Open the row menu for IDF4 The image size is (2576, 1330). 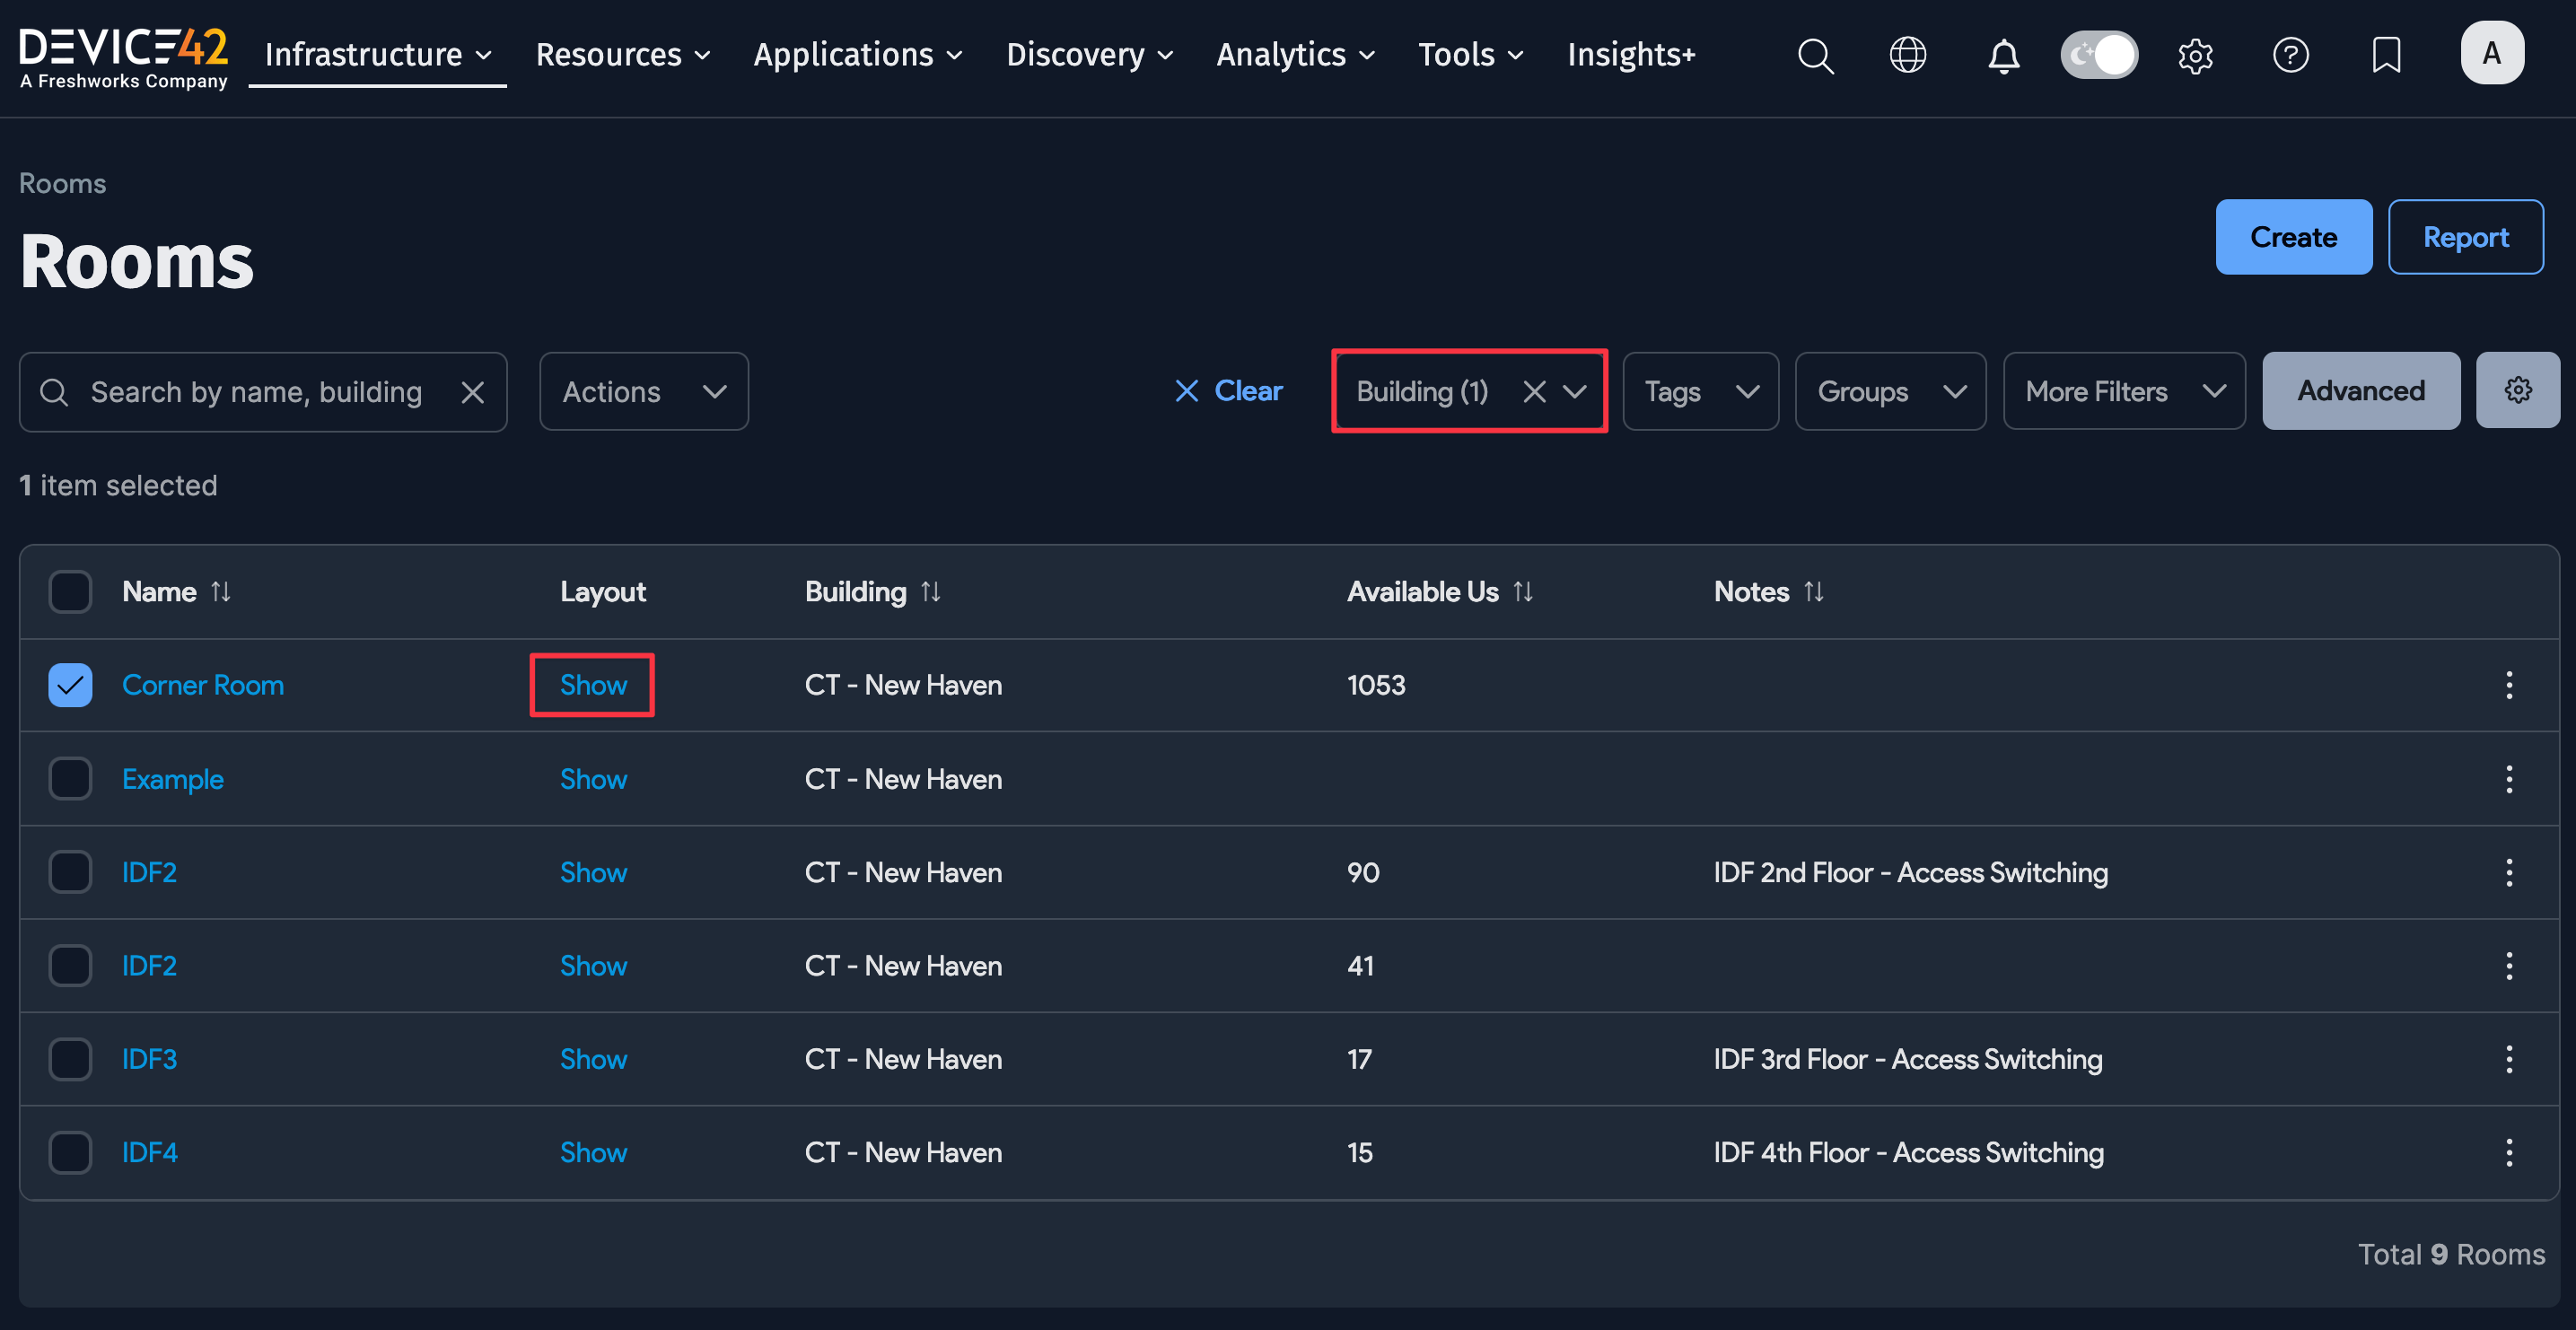[x=2508, y=1152]
